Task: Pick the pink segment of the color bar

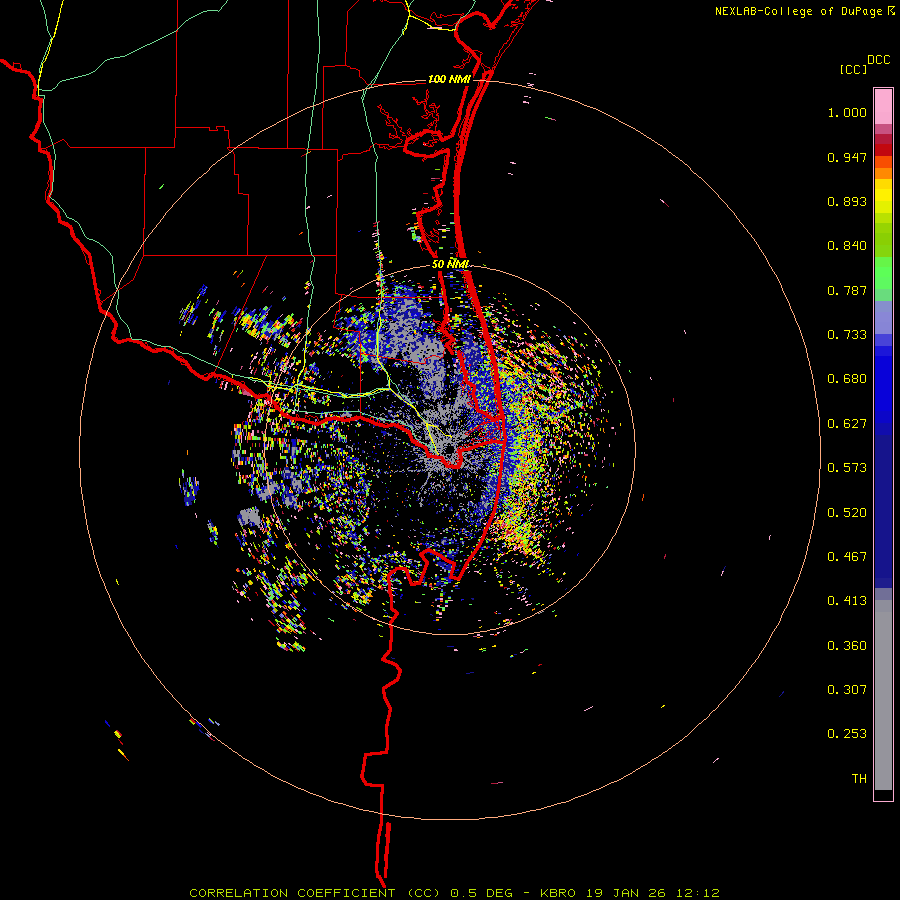Action: [x=883, y=106]
